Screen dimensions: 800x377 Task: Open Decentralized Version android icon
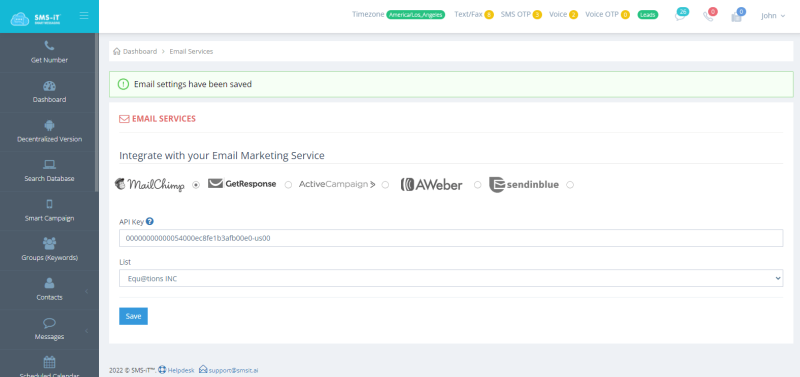click(x=49, y=125)
